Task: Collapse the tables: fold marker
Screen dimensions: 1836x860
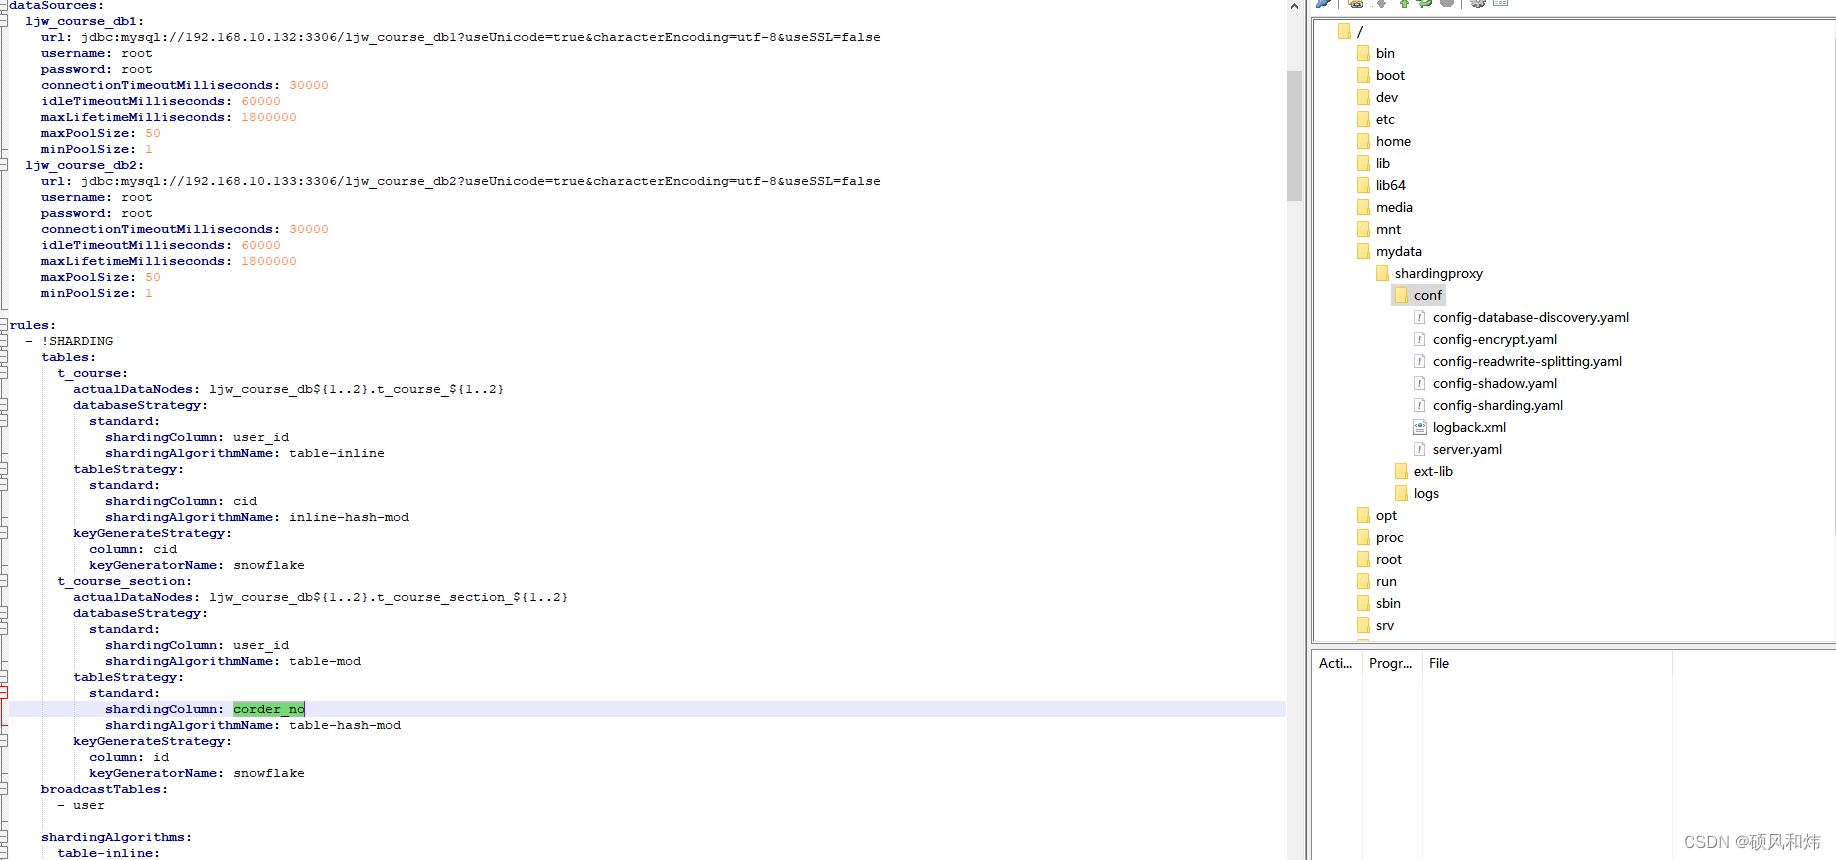Action: (4, 357)
